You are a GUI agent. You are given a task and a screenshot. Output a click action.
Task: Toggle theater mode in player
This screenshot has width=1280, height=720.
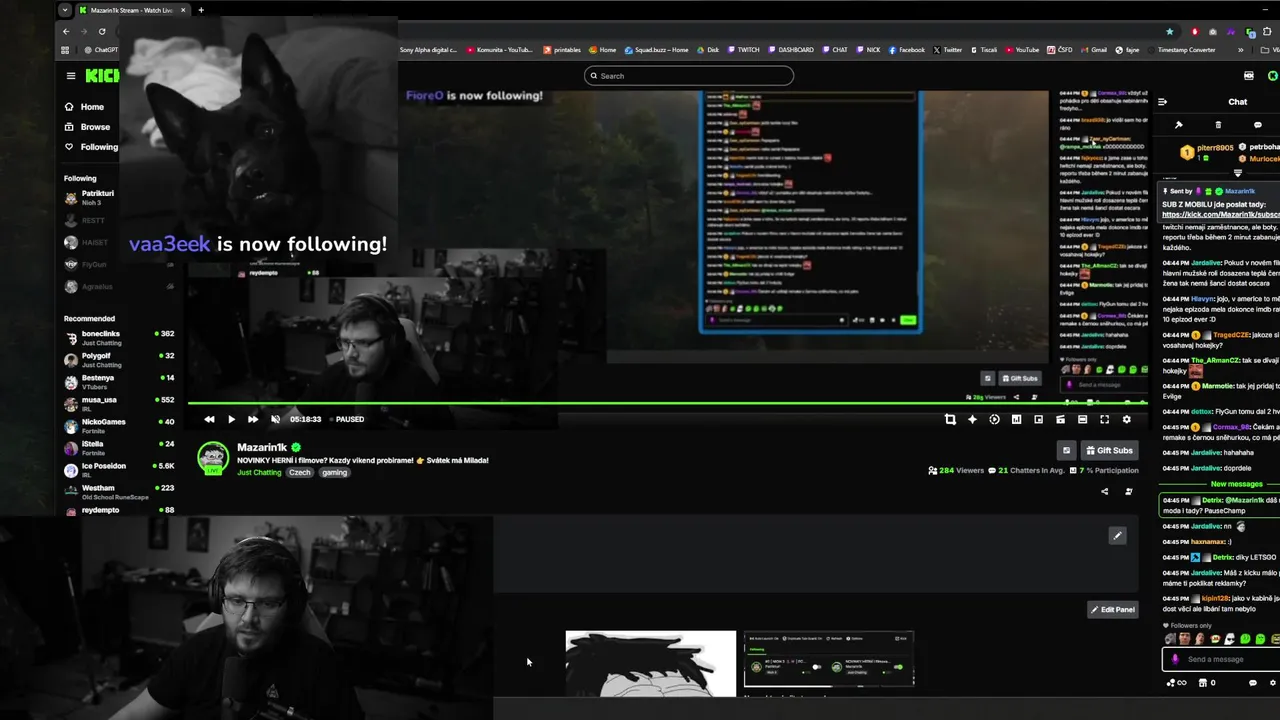pos(1082,420)
